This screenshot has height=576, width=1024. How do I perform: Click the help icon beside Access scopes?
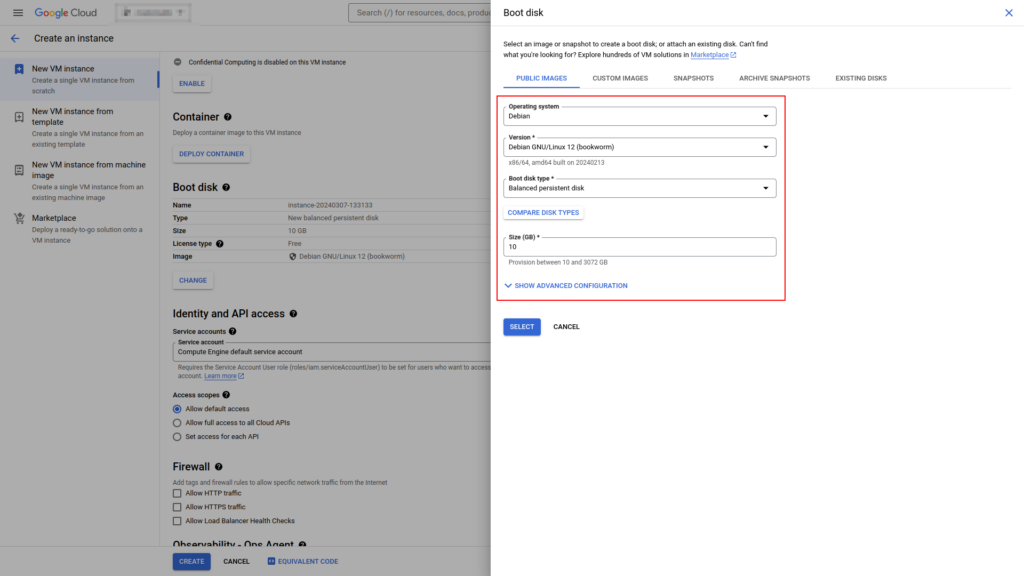226,395
